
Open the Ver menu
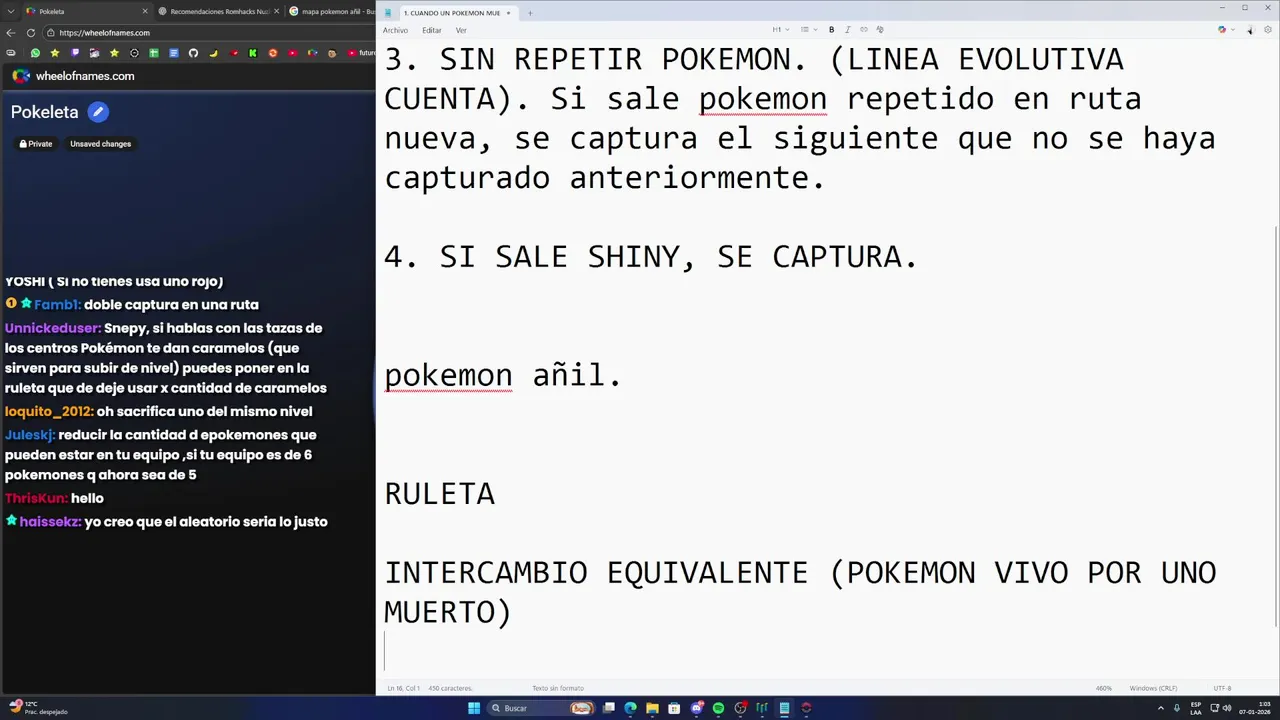click(x=461, y=30)
